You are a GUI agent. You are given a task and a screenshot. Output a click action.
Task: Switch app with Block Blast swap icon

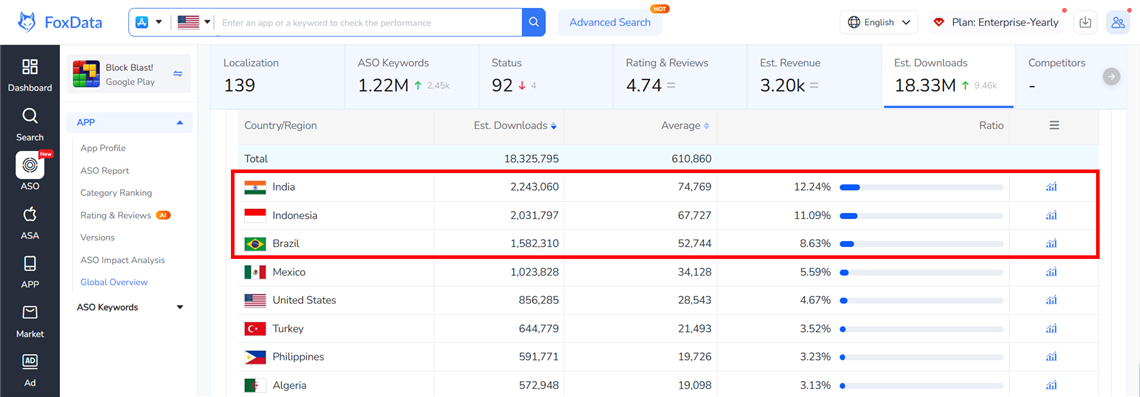(x=178, y=73)
